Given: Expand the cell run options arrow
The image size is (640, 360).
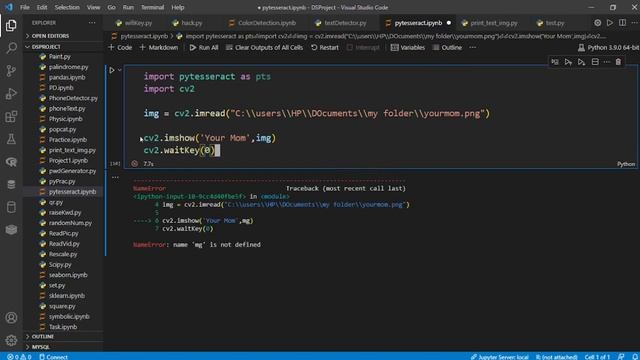Looking at the screenshot, I should [x=120, y=70].
